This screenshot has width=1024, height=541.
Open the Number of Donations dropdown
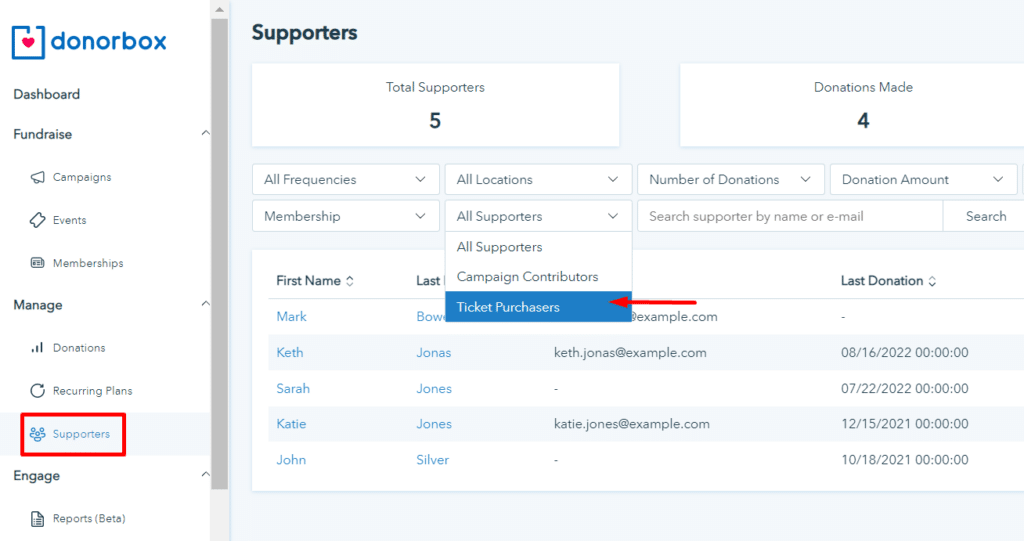coord(730,180)
